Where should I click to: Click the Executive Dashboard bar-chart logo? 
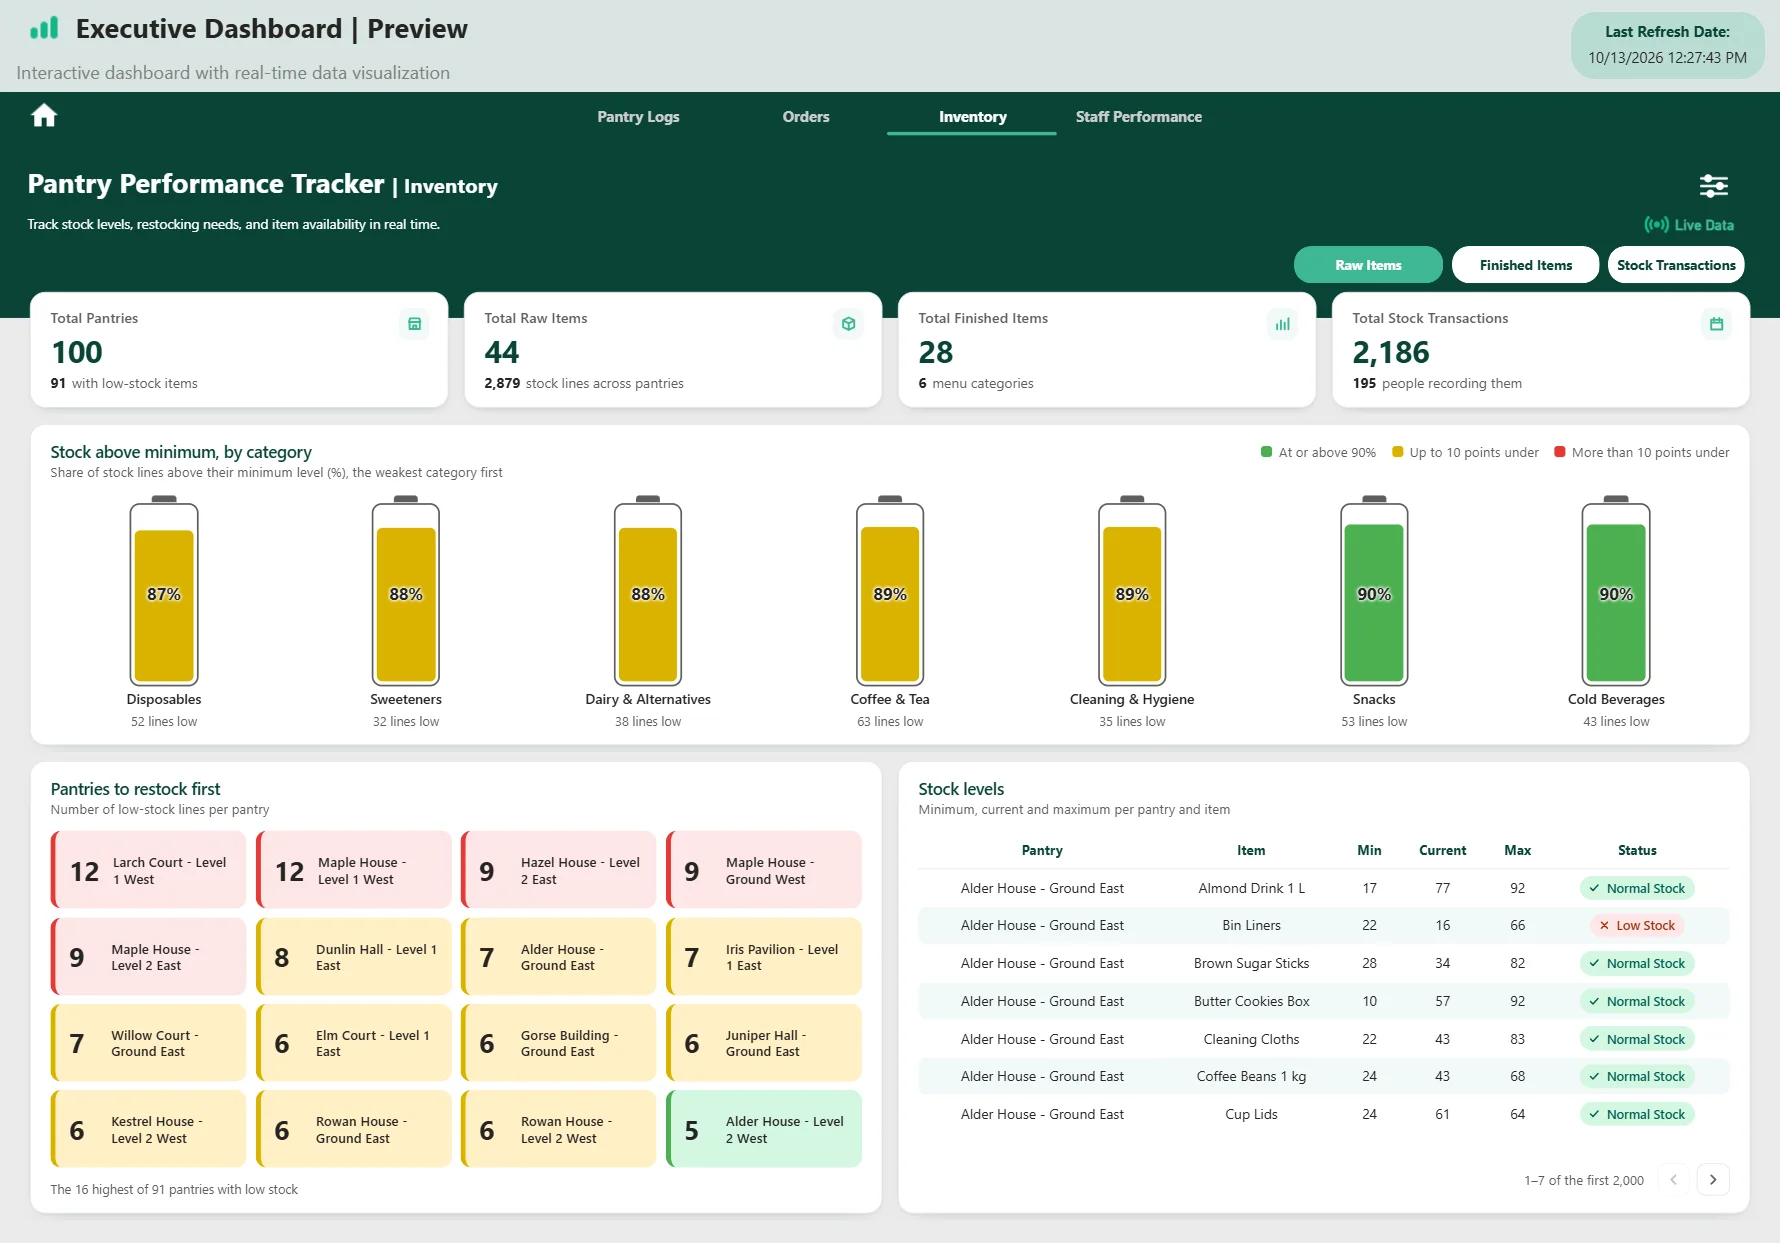pos(44,28)
